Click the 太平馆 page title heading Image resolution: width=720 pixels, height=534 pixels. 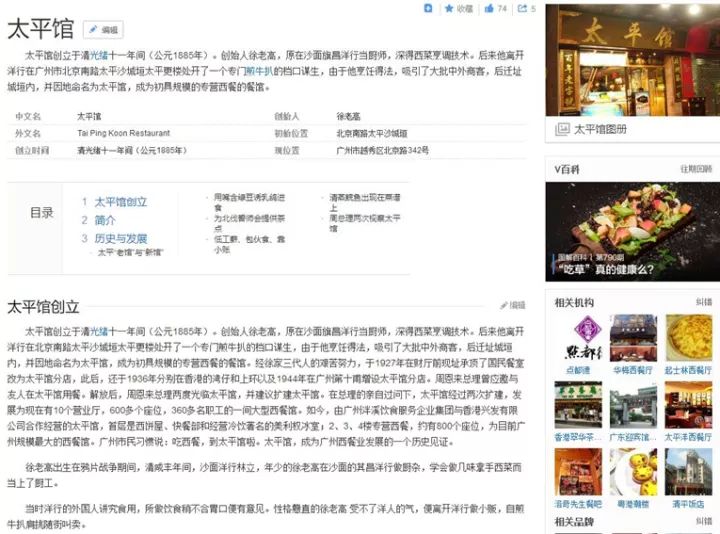point(40,29)
